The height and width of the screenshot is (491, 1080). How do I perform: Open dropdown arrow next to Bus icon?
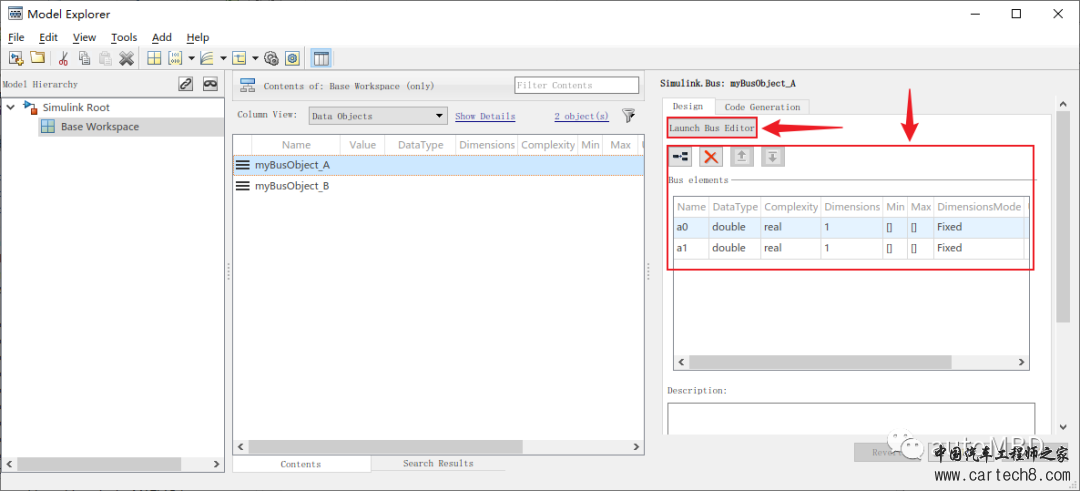click(255, 59)
